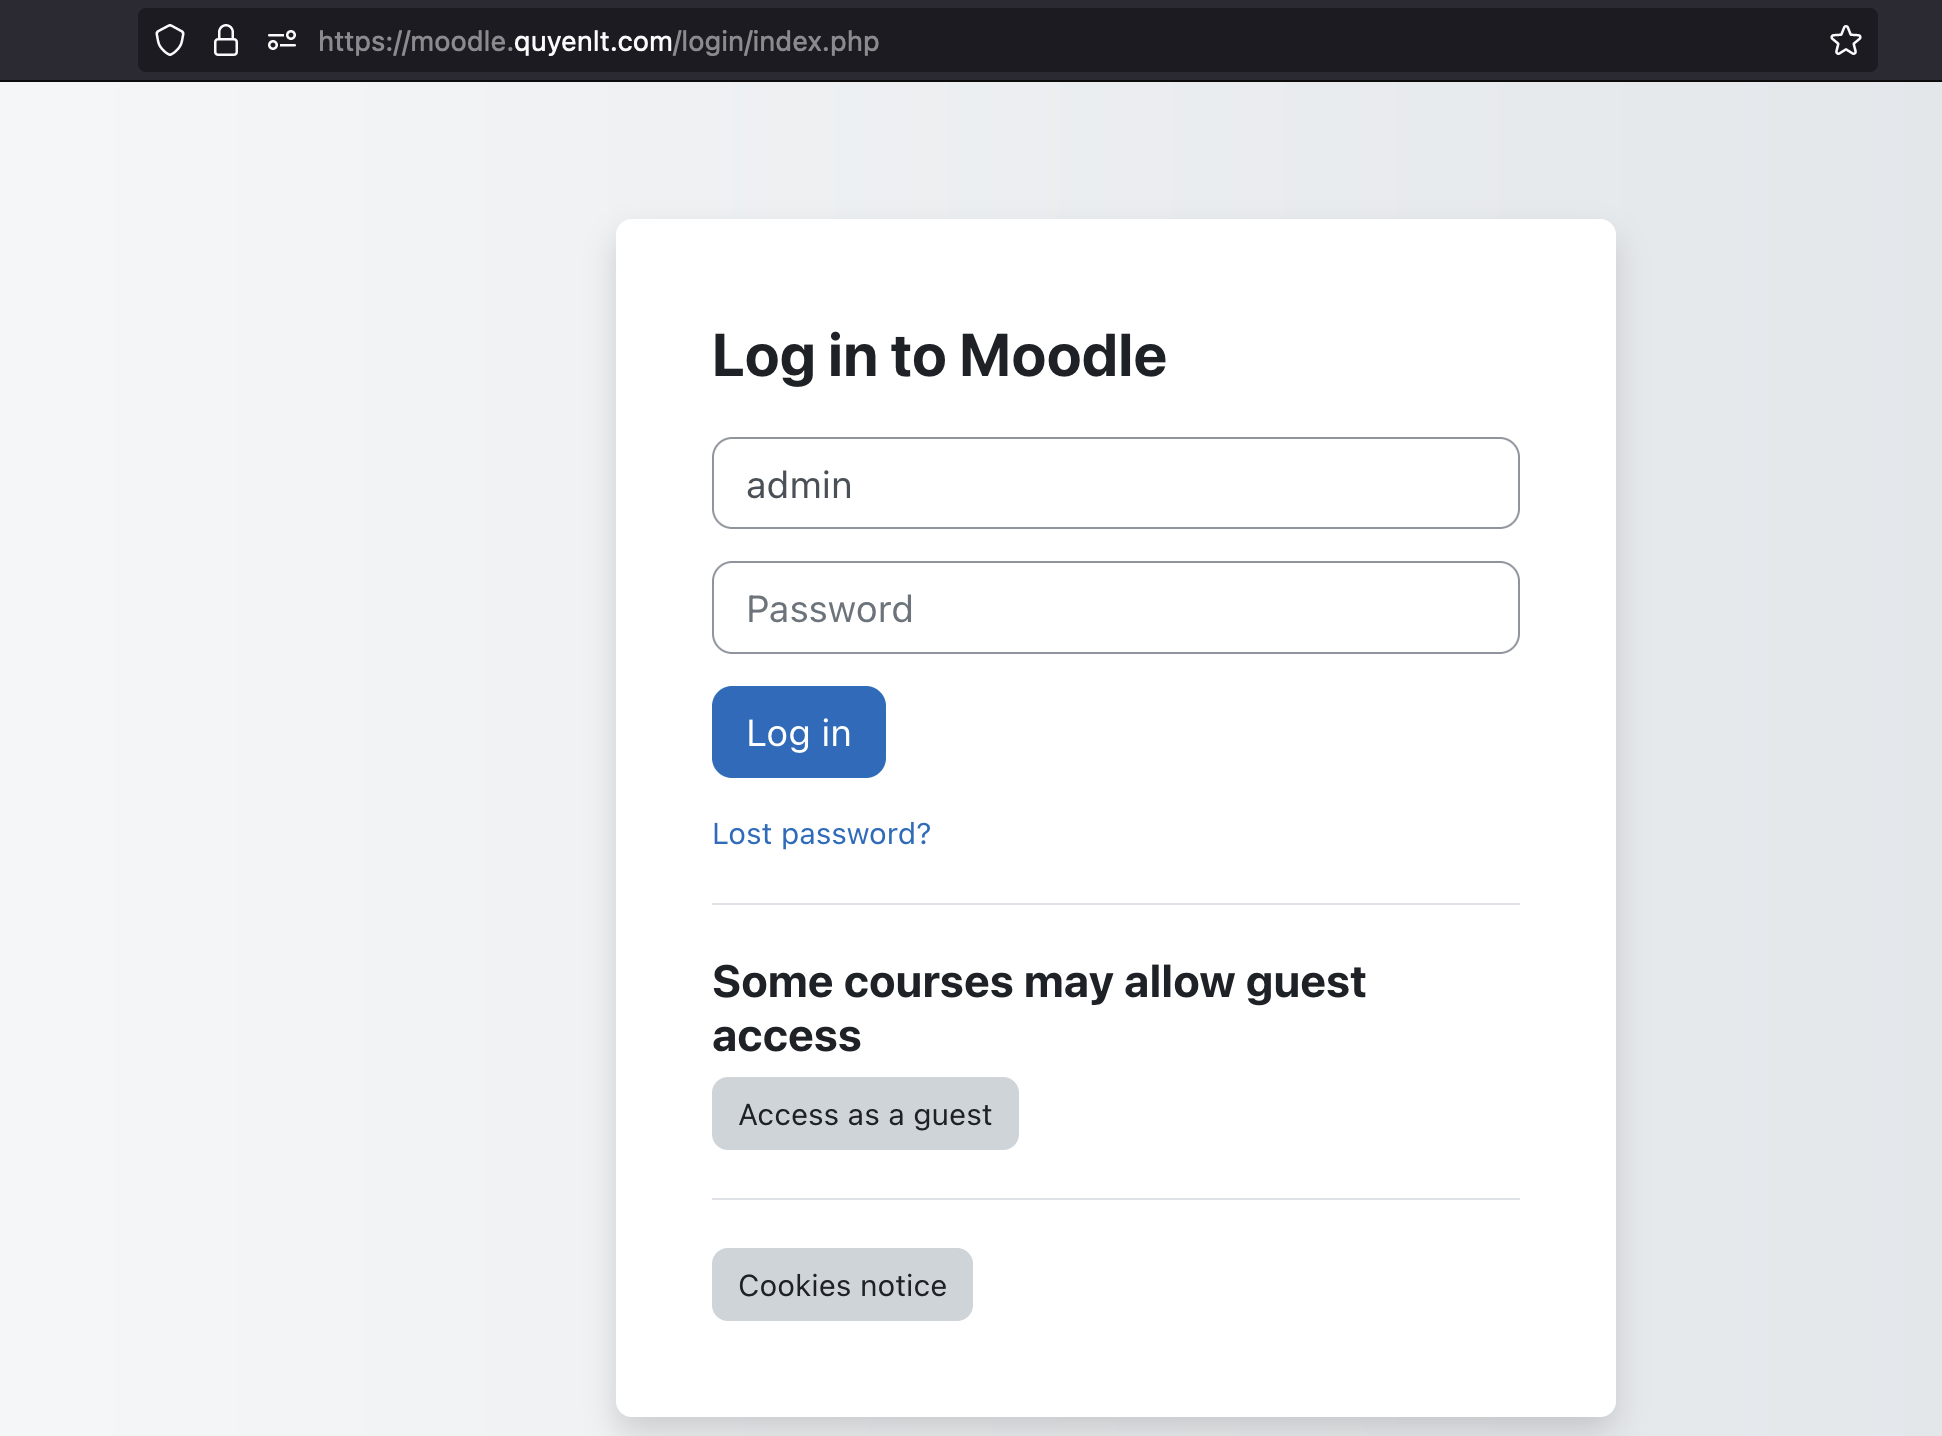Viewport: 1942px width, 1436px height.
Task: Click Access as a guest button
Action: [x=865, y=1114]
